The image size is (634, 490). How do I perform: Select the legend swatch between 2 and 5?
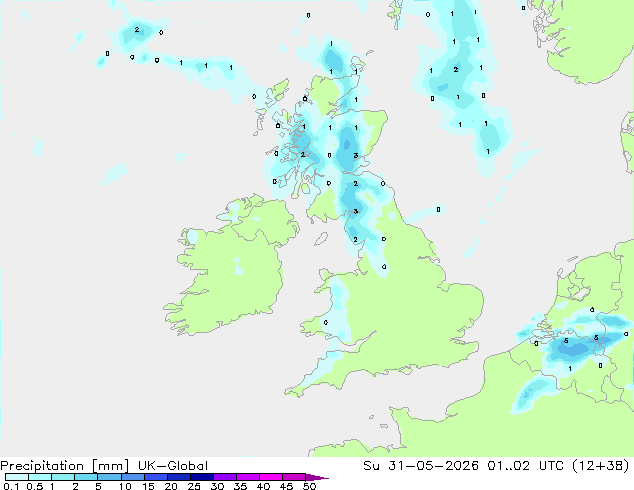tap(86, 477)
